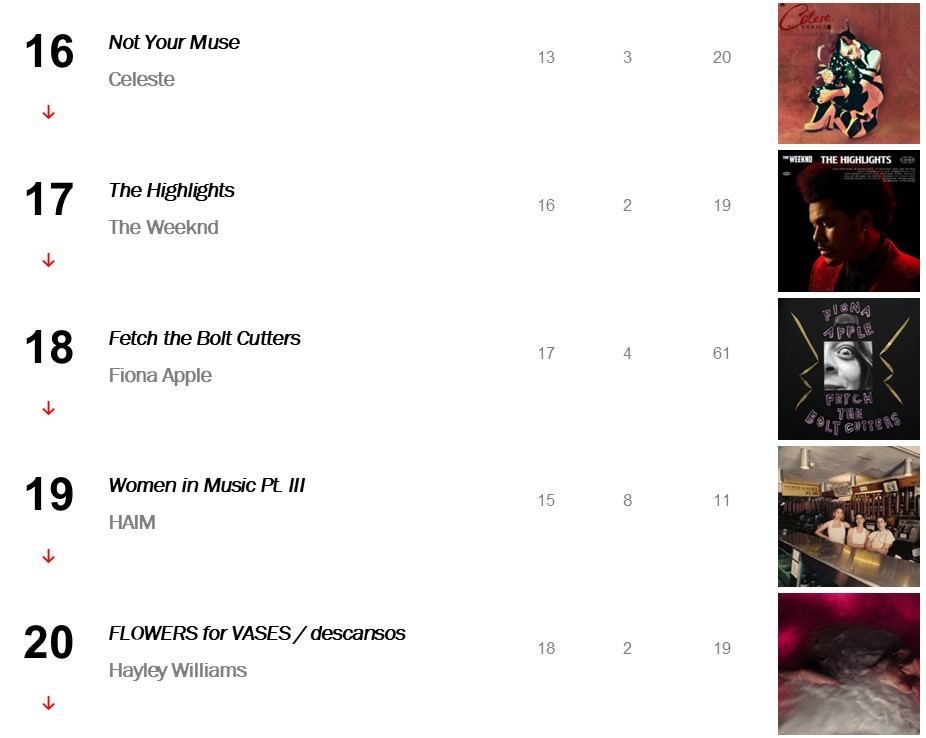
Task: Open Fetch the Bolt Cutters title link
Action: tap(204, 338)
